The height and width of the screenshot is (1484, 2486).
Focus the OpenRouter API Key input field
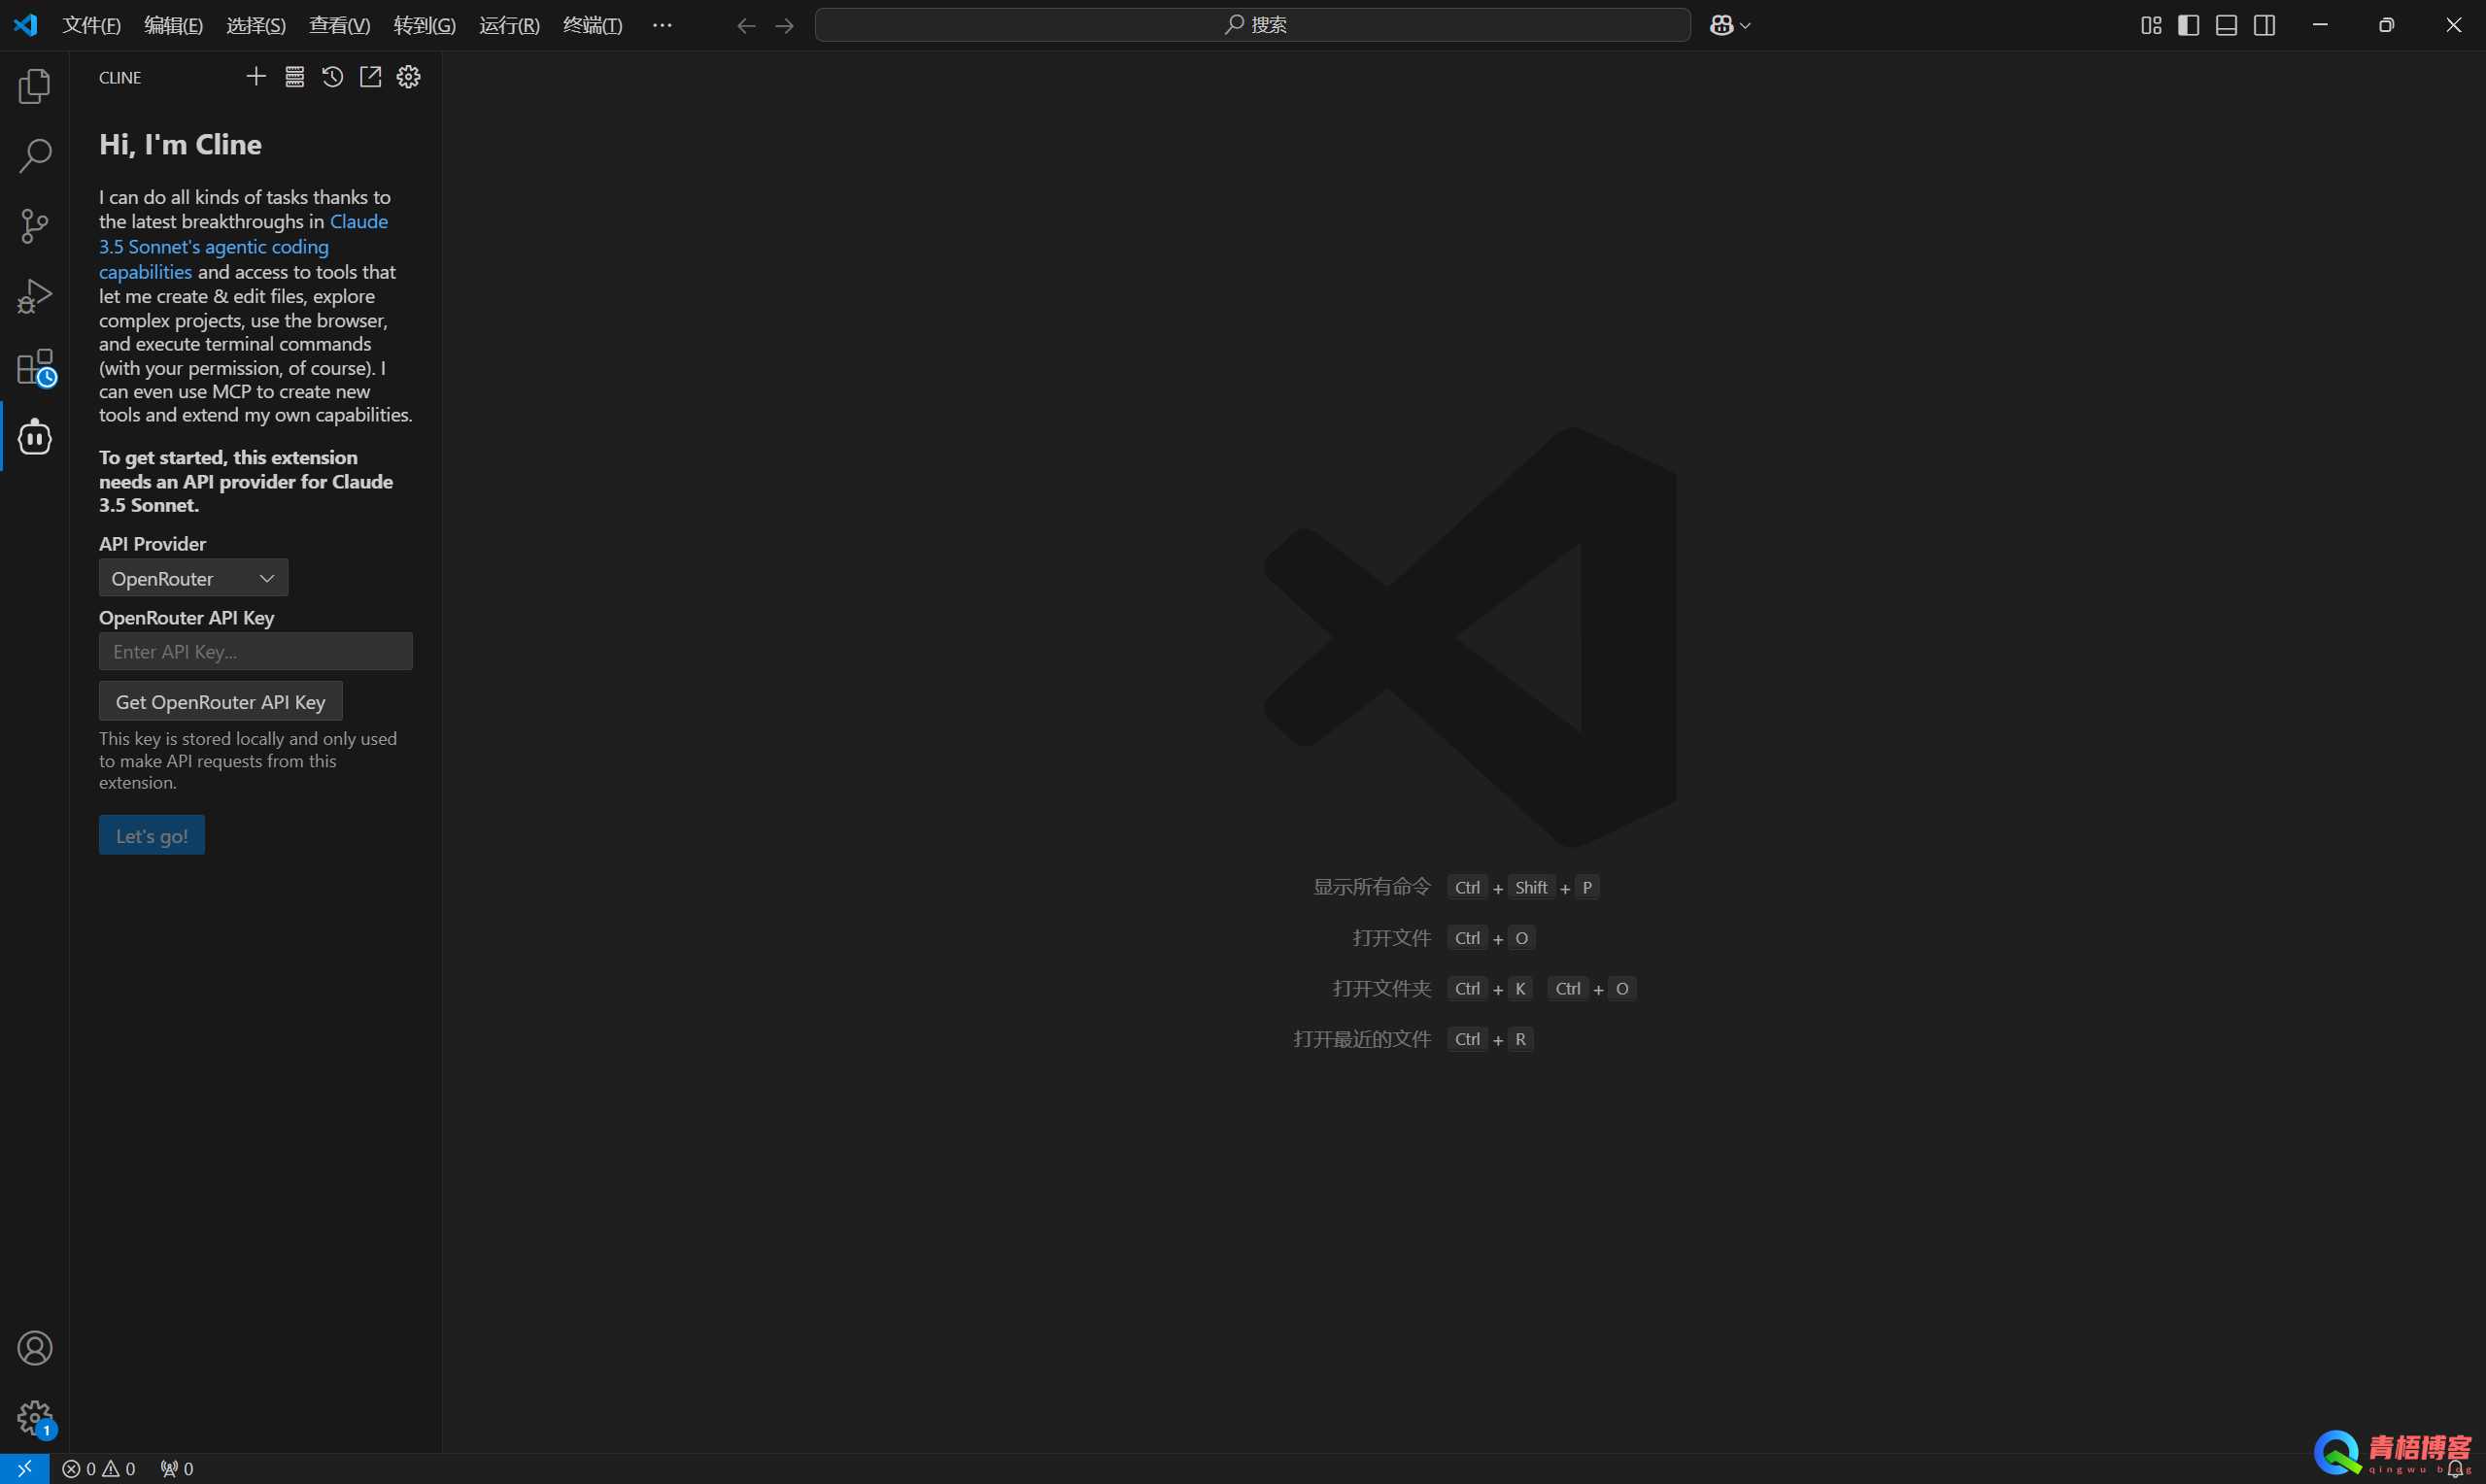(x=255, y=651)
